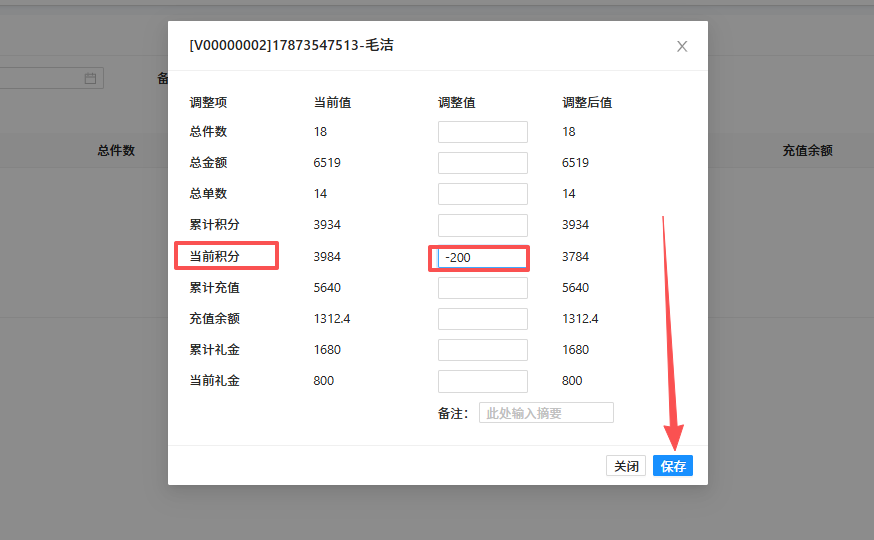
Task: Focus the 充值余额 adjustment input
Action: pos(483,319)
